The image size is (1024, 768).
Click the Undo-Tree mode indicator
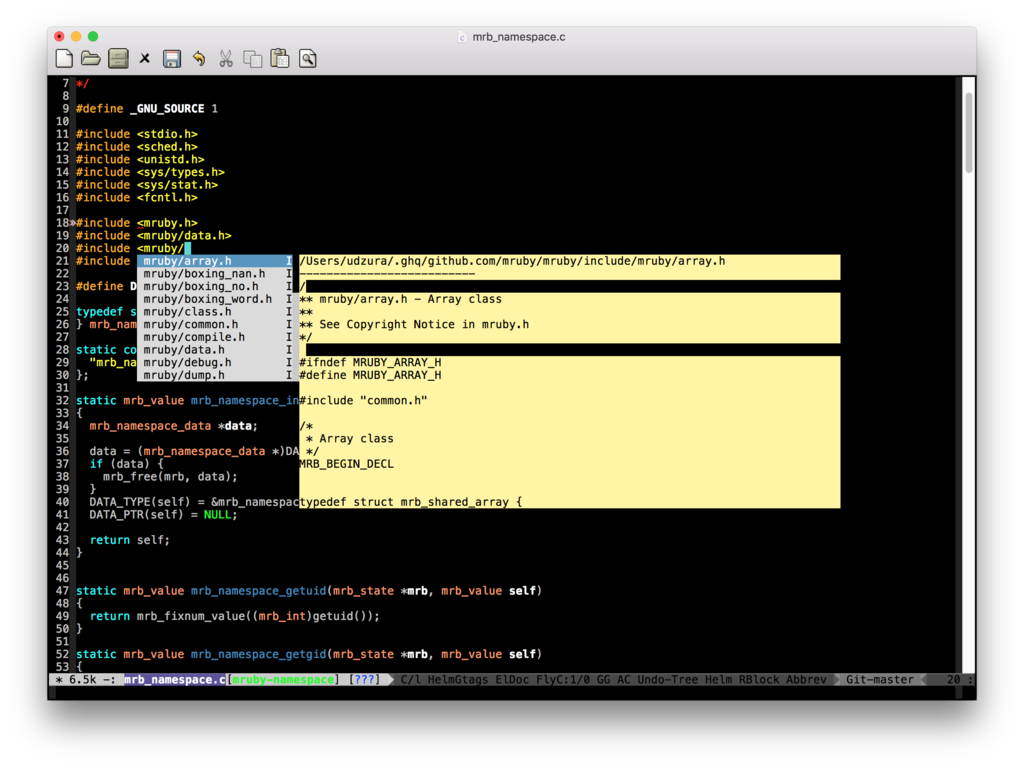(667, 680)
